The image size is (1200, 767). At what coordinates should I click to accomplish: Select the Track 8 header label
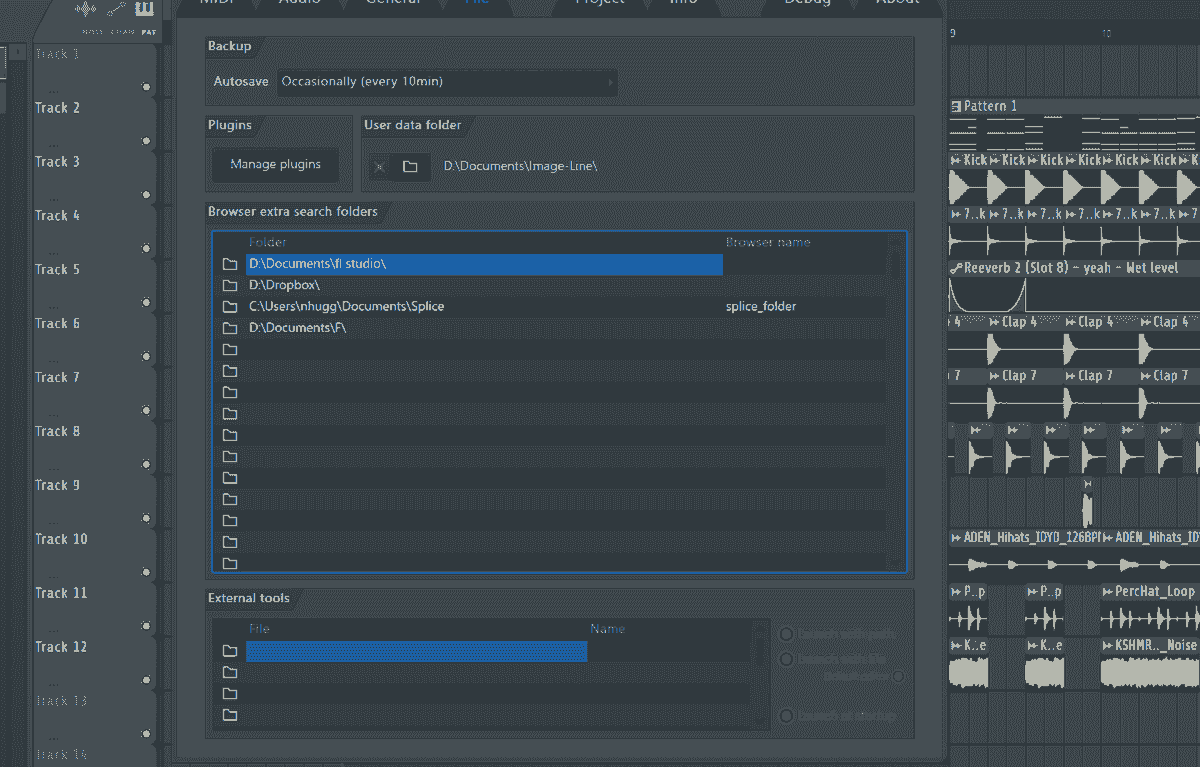[58, 432]
